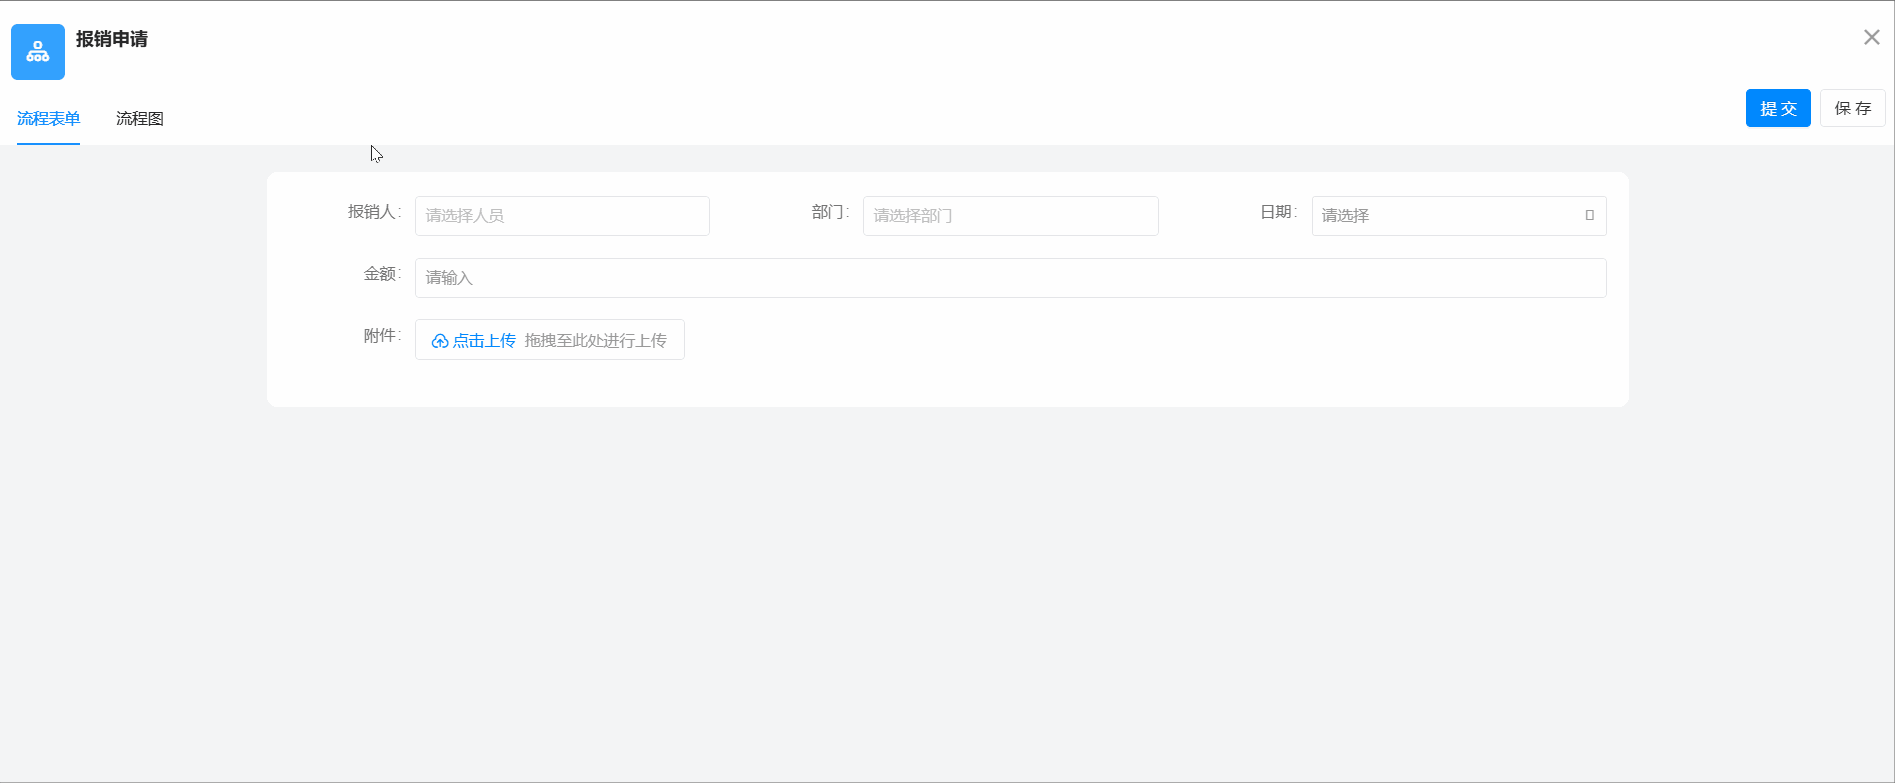Open the 日期 date picker field
This screenshot has height=783, width=1895.
(1445, 216)
